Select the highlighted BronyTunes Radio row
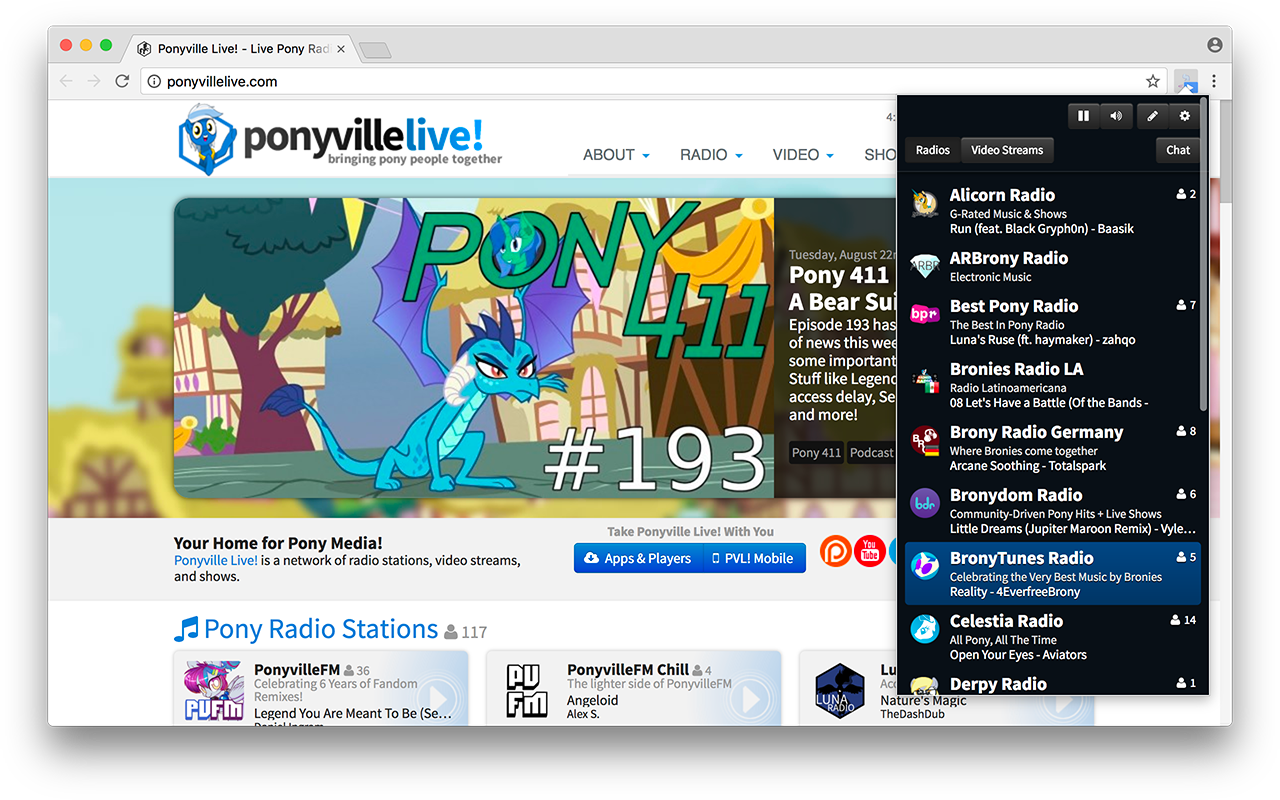 tap(1053, 574)
